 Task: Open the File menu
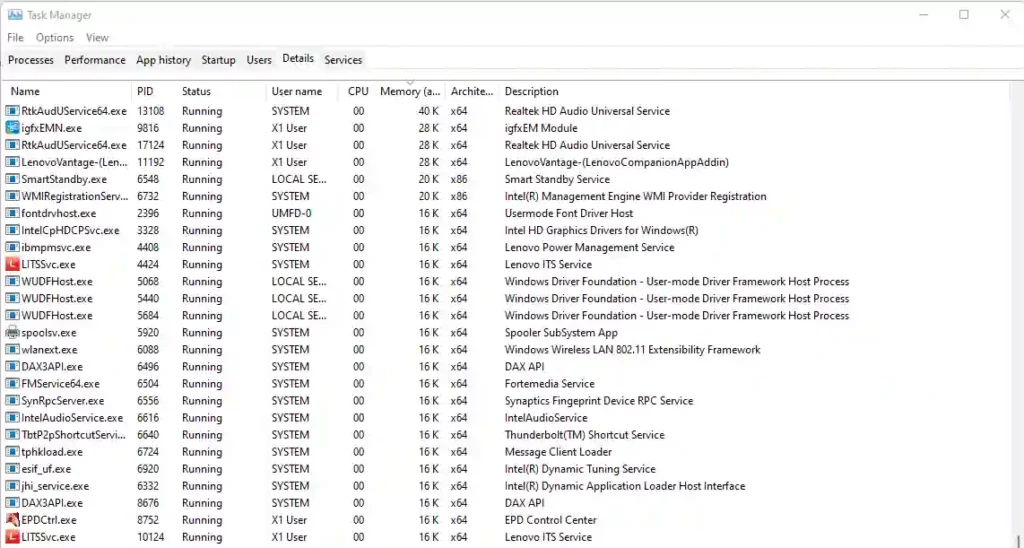(16, 38)
